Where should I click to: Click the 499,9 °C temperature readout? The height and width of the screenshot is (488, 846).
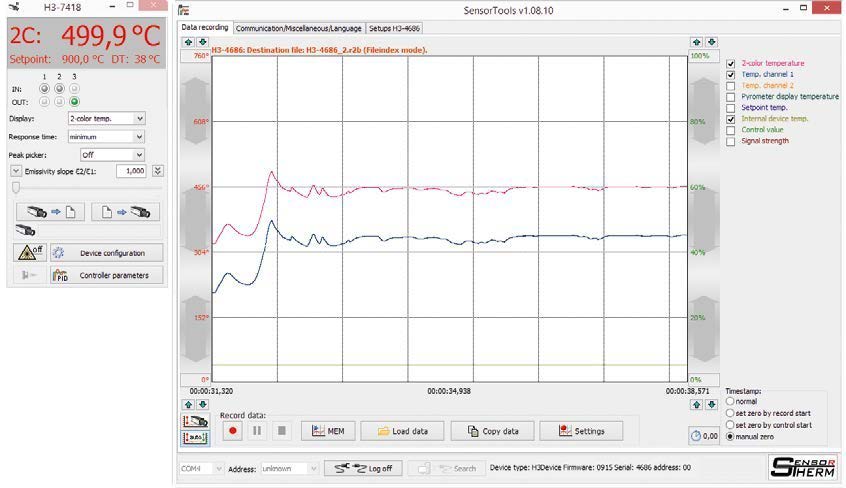(111, 36)
